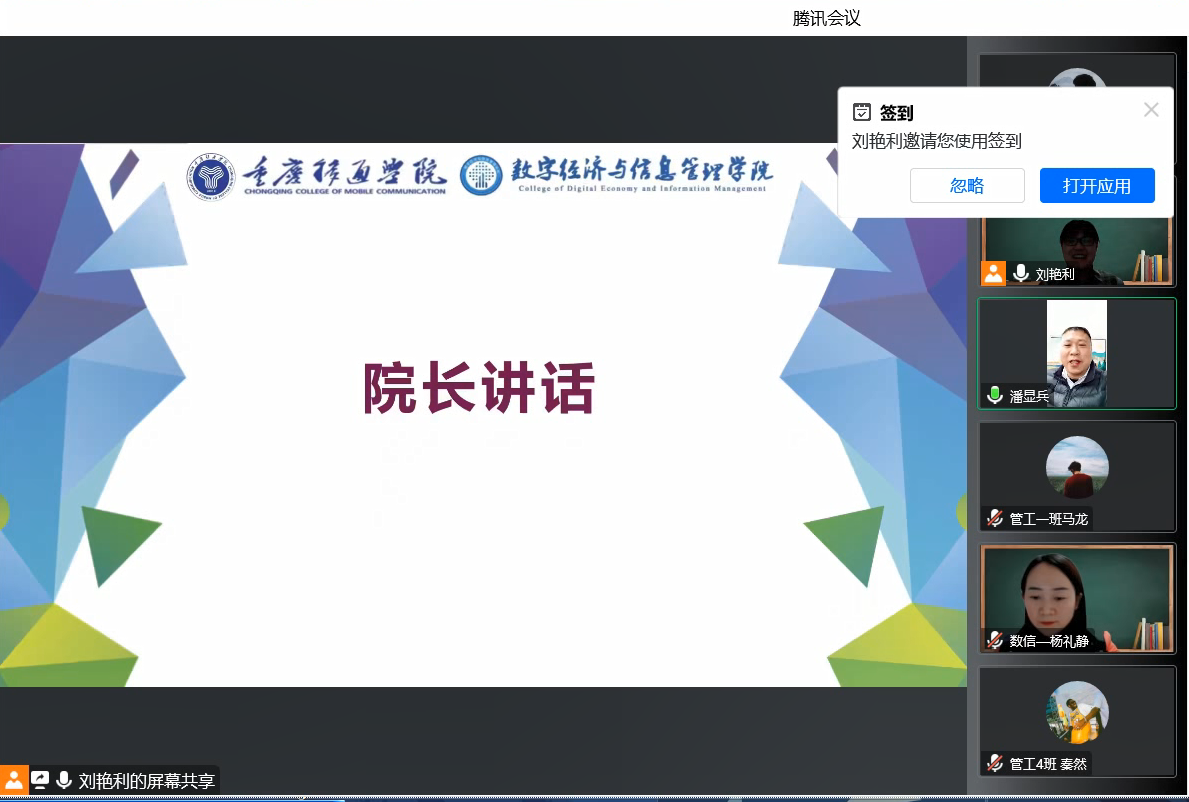Close the 签到 notification popup
This screenshot has width=1189, height=802.
pos(1151,110)
